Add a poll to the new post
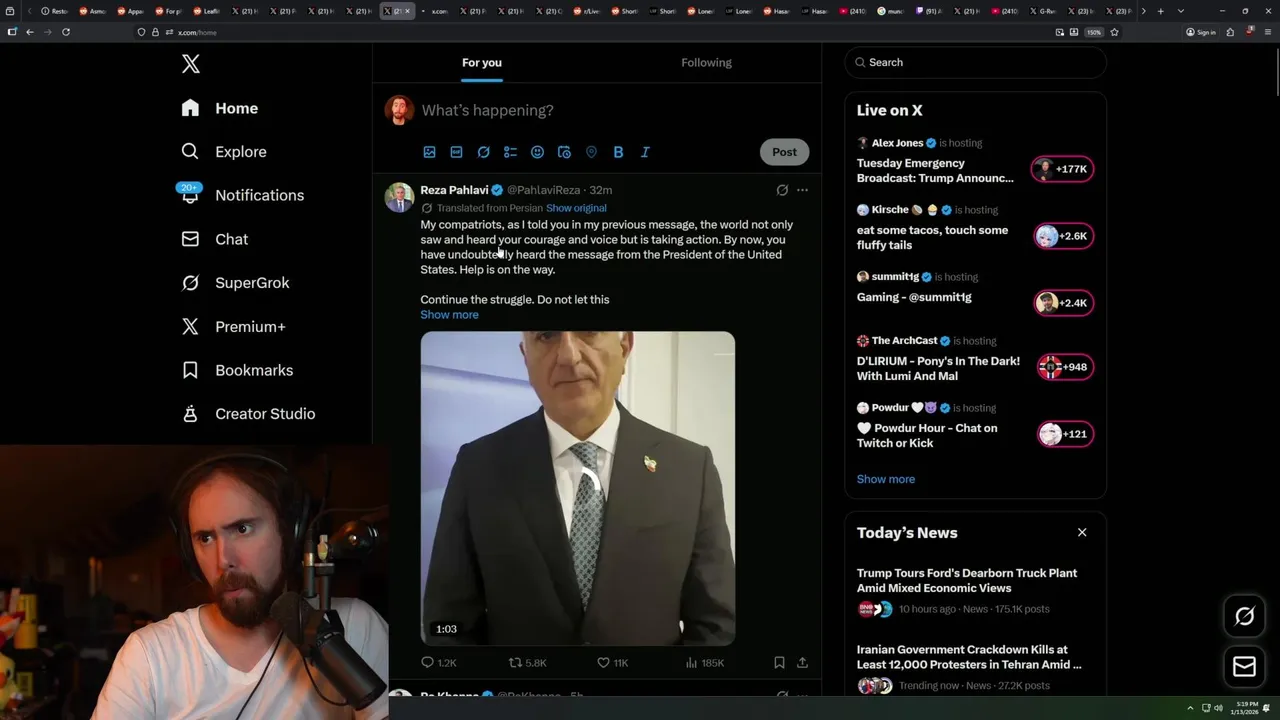The image size is (1280, 720). click(510, 152)
